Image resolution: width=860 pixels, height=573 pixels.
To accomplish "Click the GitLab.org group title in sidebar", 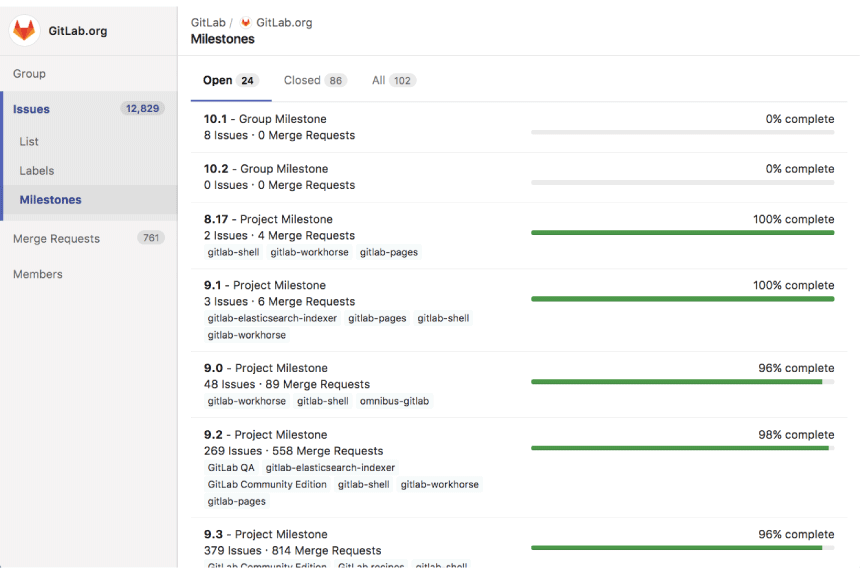I will point(78,31).
